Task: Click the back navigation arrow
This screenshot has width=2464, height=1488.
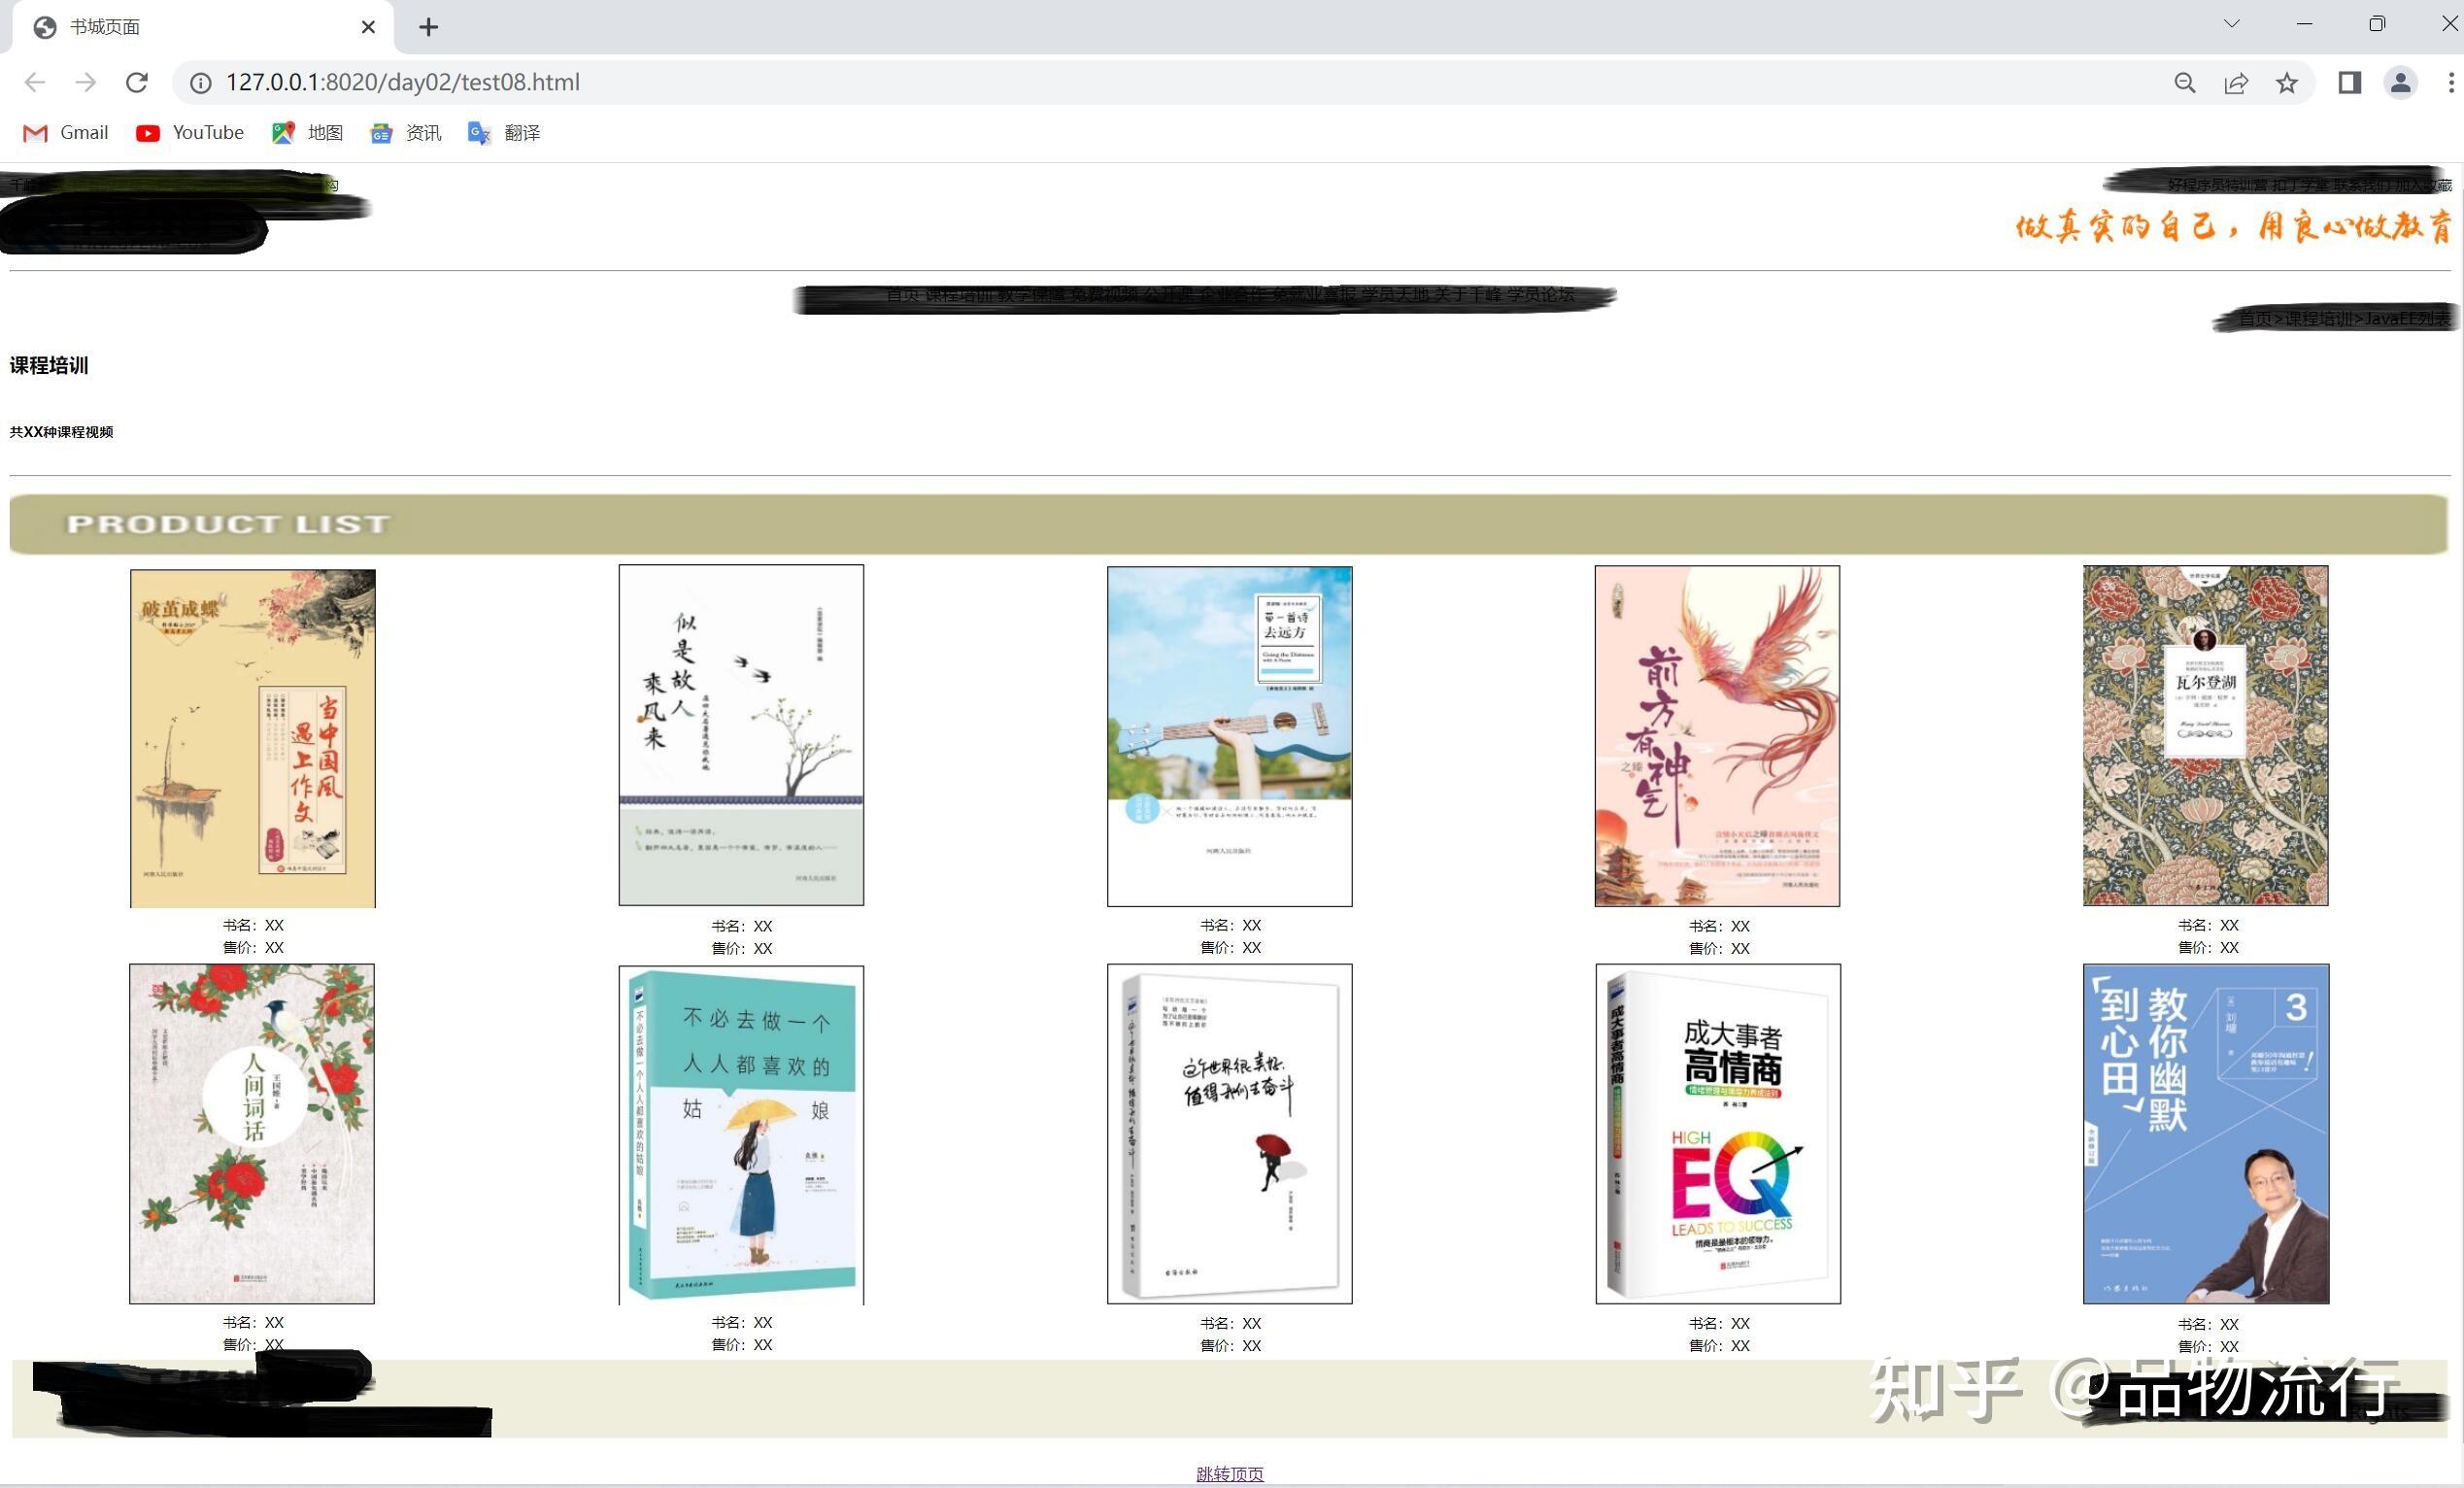Action: click(x=35, y=83)
